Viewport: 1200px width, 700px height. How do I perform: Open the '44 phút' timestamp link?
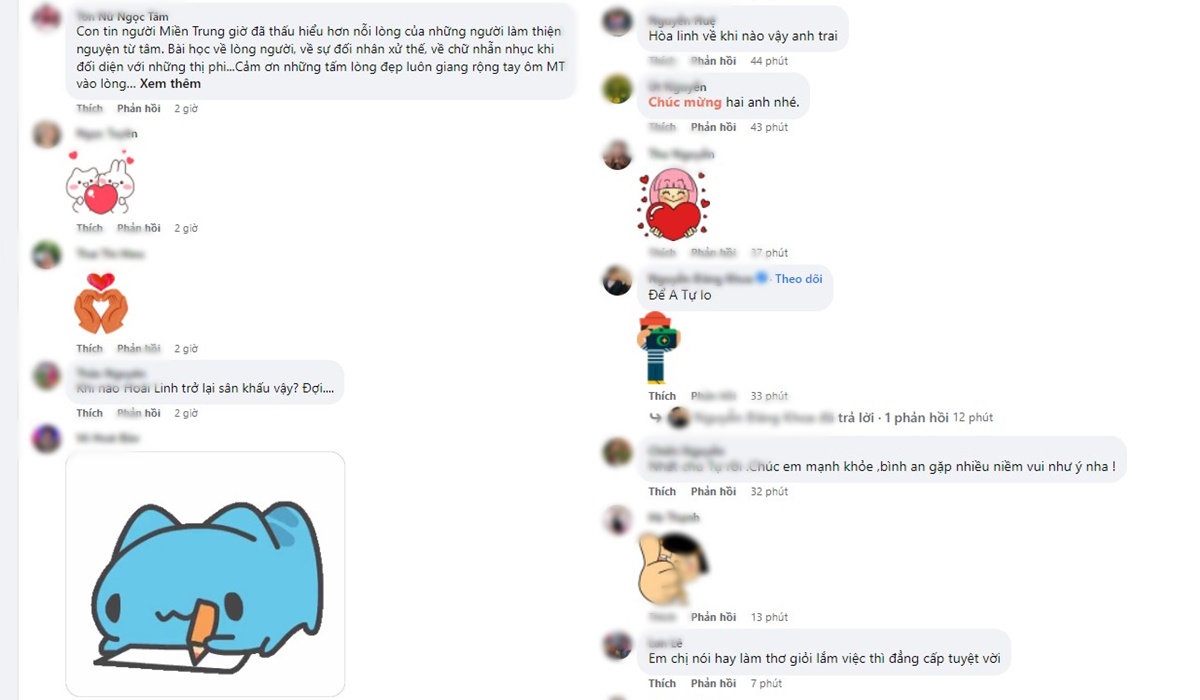pos(770,61)
